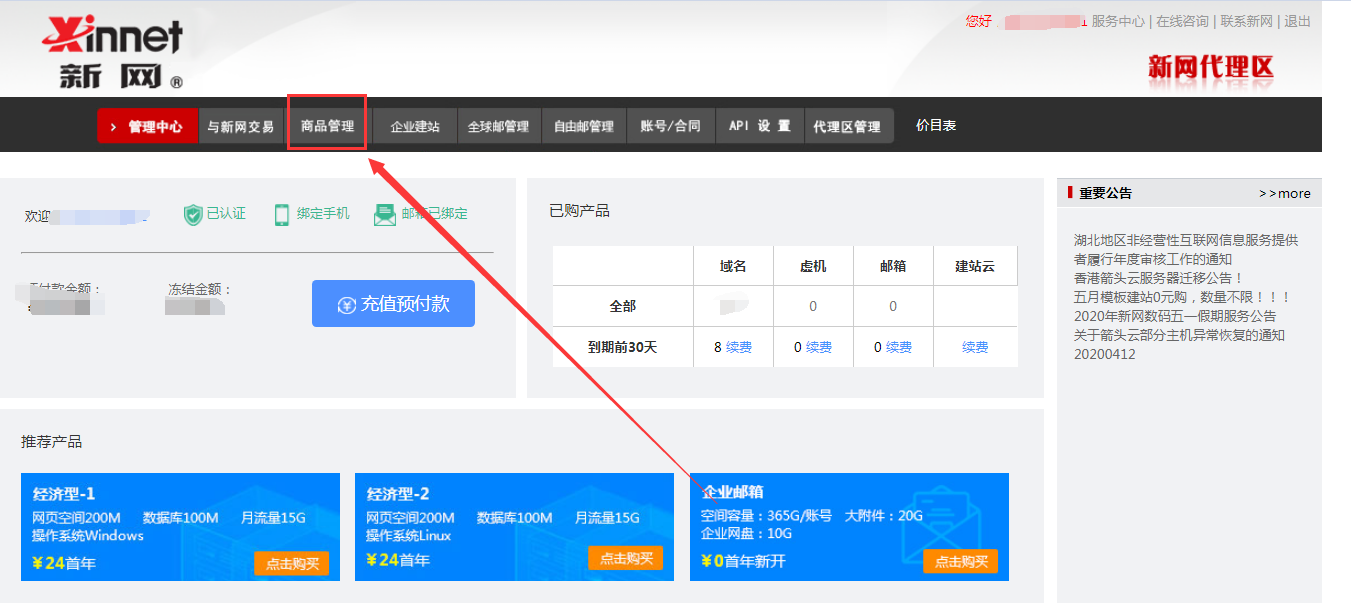Click 点击购买 on 经济型-1 plan

[x=291, y=563]
